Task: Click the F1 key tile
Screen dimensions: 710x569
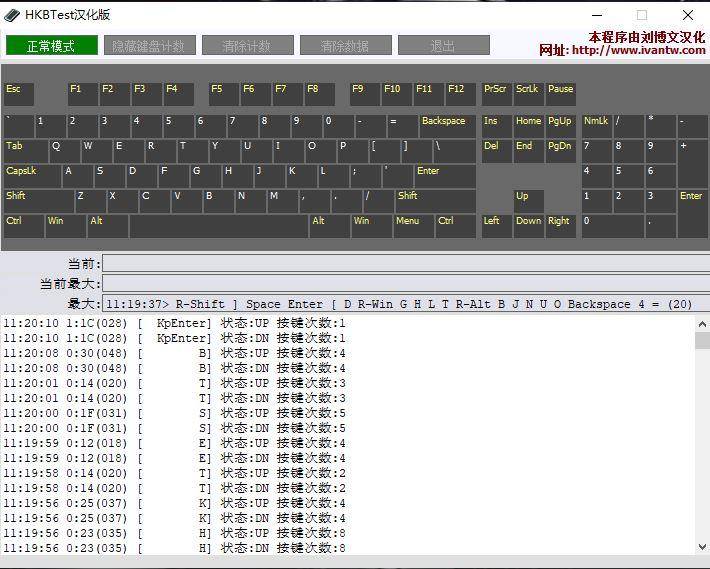Action: [83, 94]
